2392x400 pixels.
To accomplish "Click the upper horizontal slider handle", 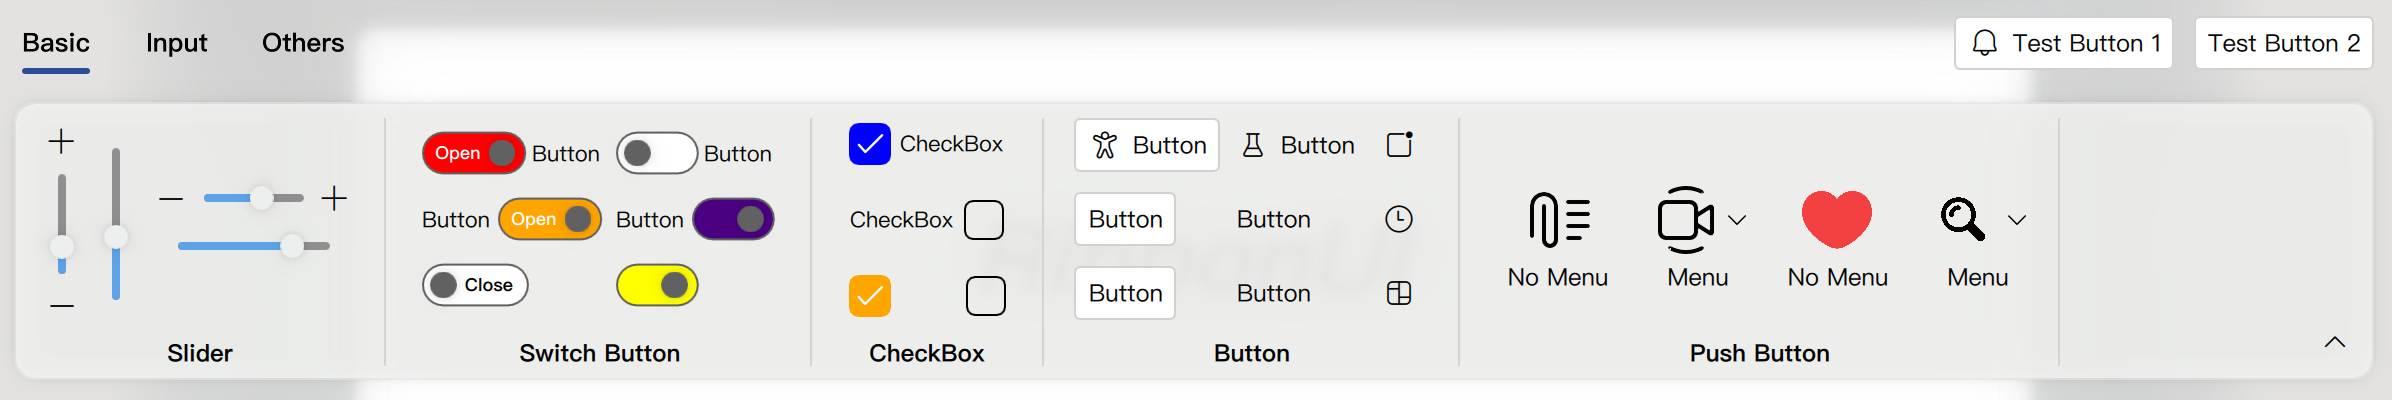I will click(261, 197).
